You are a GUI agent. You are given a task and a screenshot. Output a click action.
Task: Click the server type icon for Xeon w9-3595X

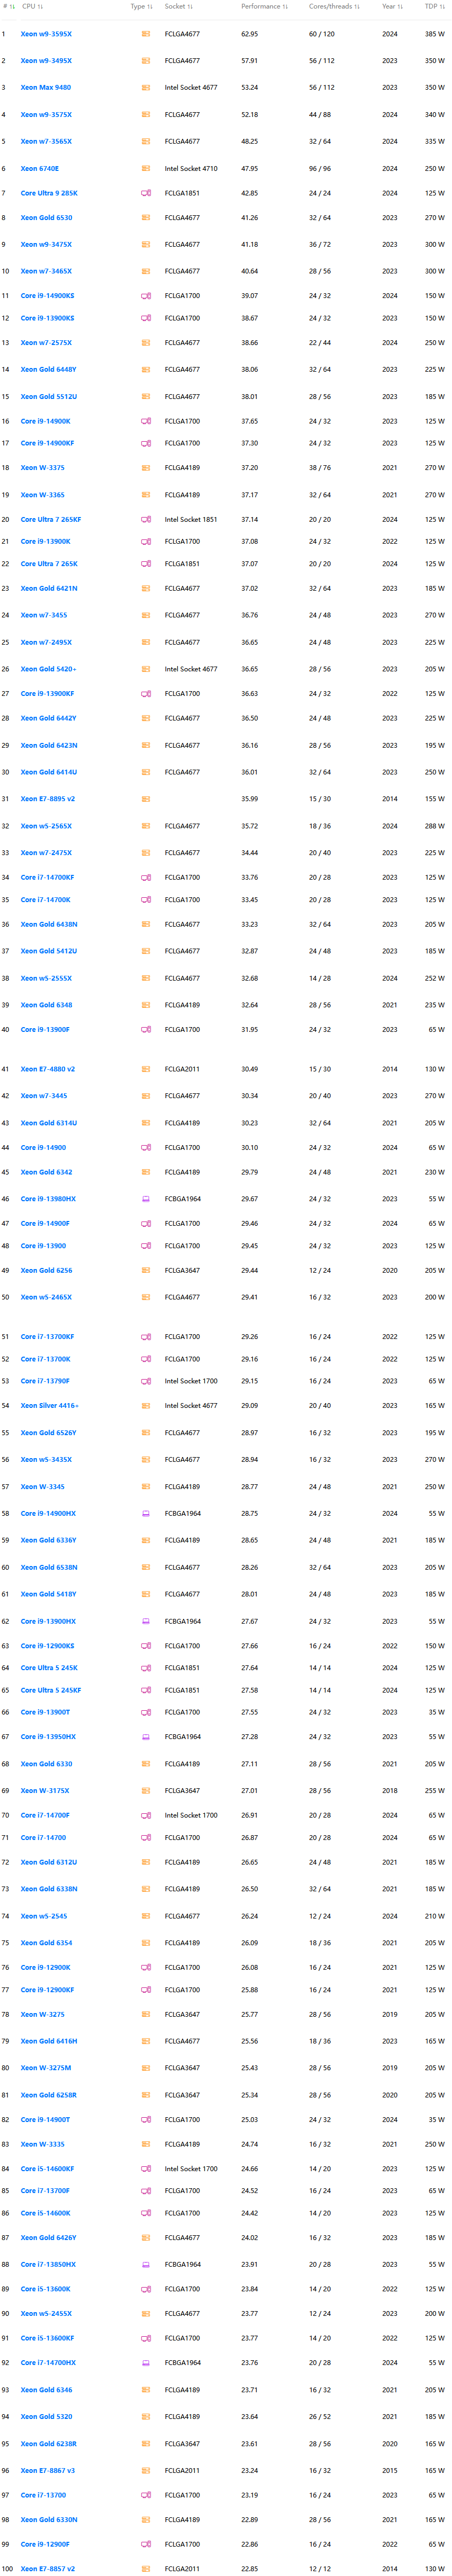coord(146,34)
